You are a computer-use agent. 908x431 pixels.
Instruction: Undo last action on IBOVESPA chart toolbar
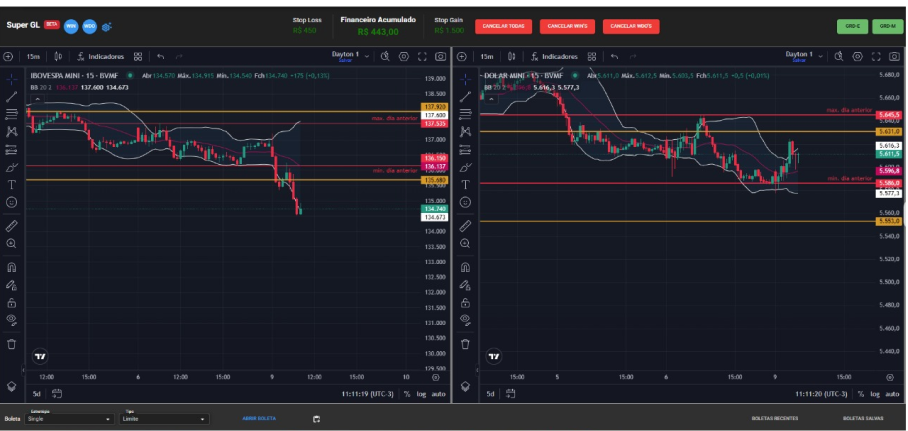click(x=160, y=57)
